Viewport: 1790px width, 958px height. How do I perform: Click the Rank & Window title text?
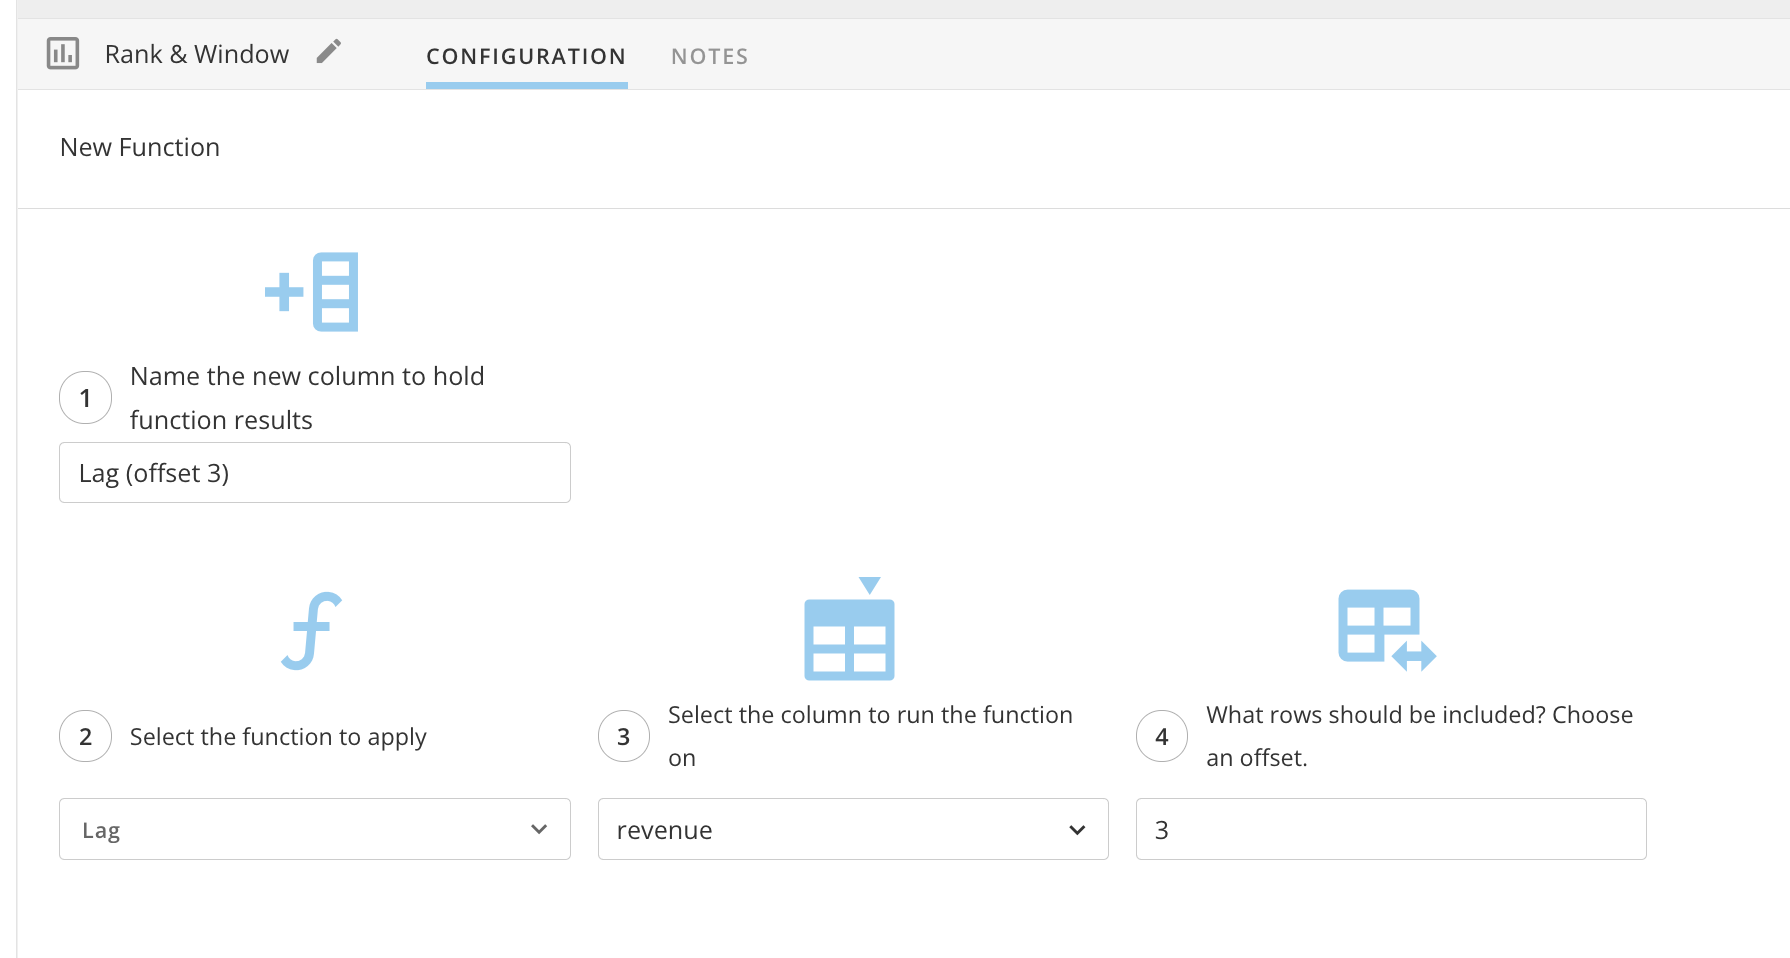(x=196, y=53)
